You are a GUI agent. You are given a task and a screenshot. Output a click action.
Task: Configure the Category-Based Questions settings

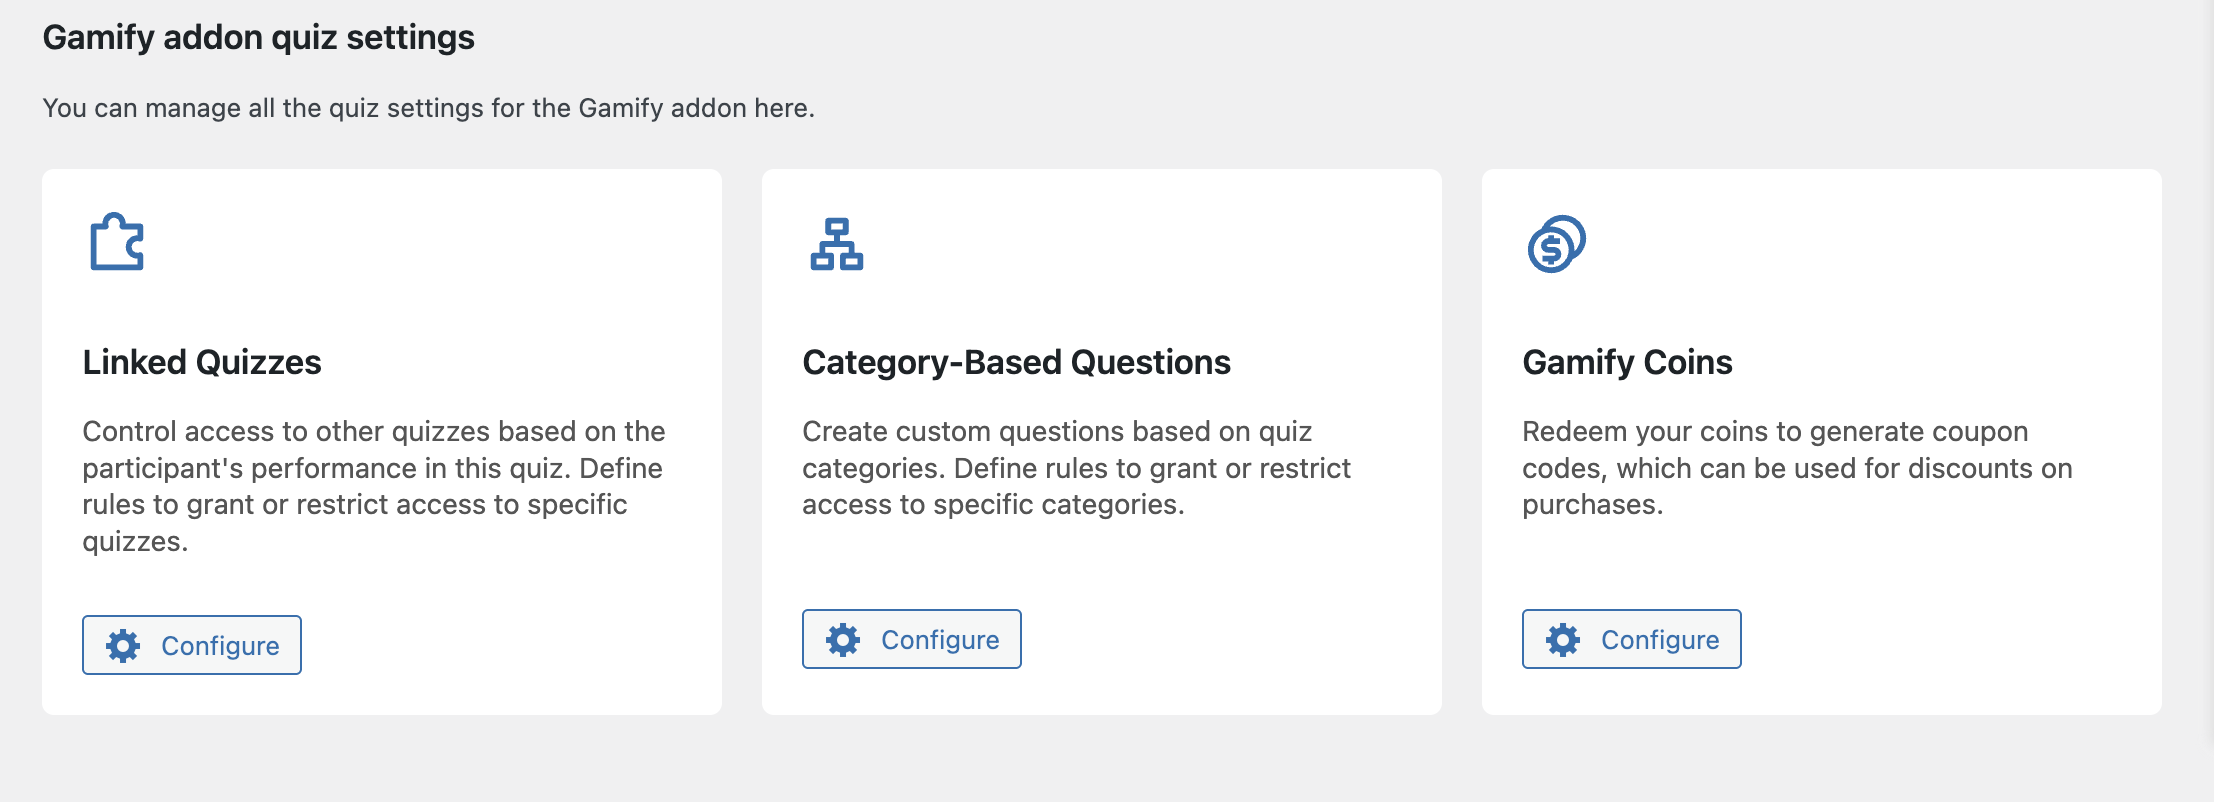(x=912, y=639)
